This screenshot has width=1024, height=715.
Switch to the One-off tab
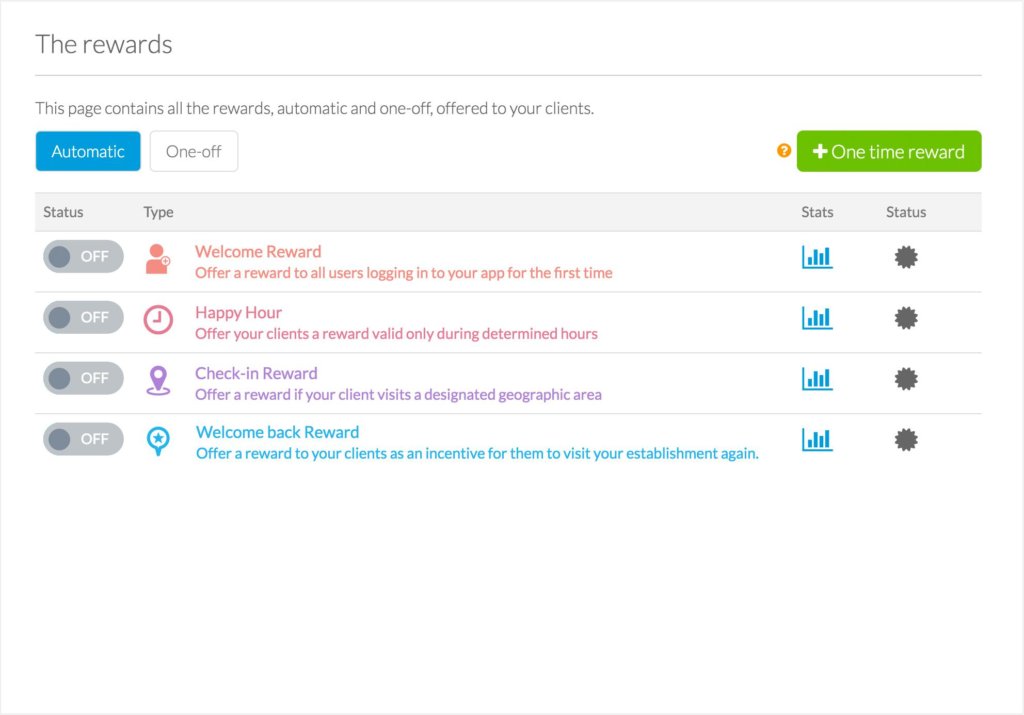(x=194, y=151)
